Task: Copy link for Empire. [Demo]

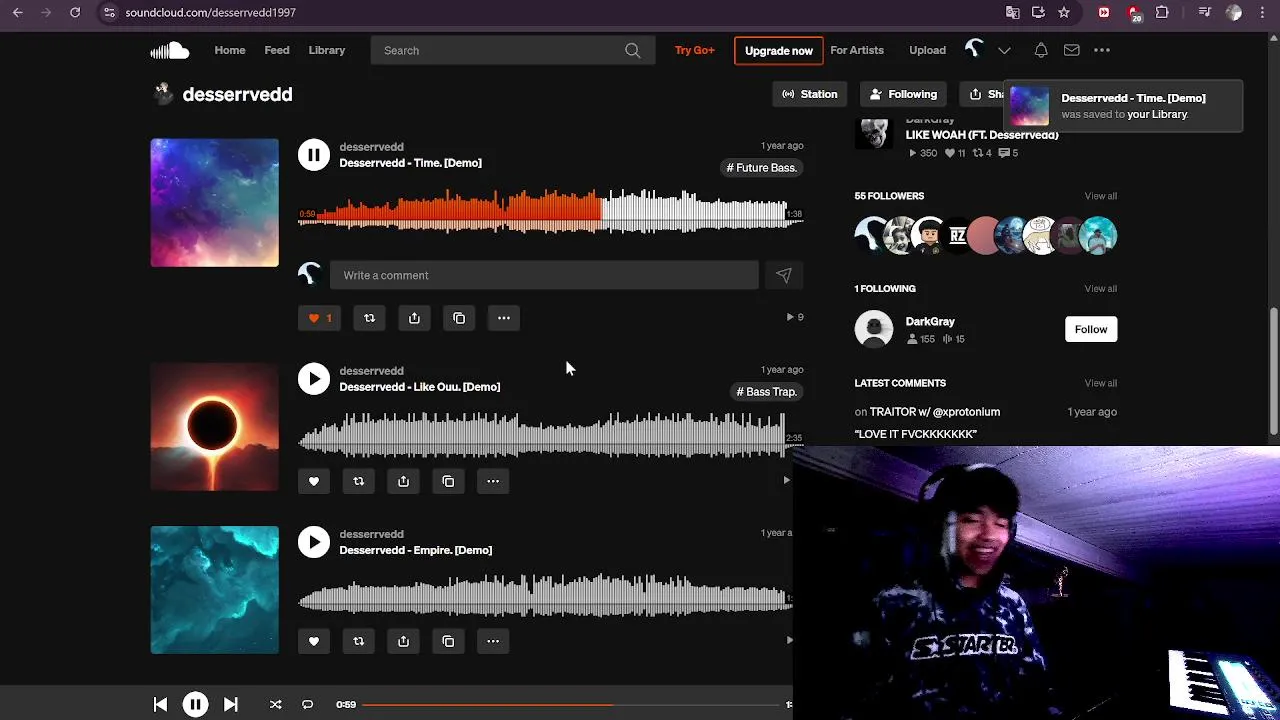Action: coord(448,641)
